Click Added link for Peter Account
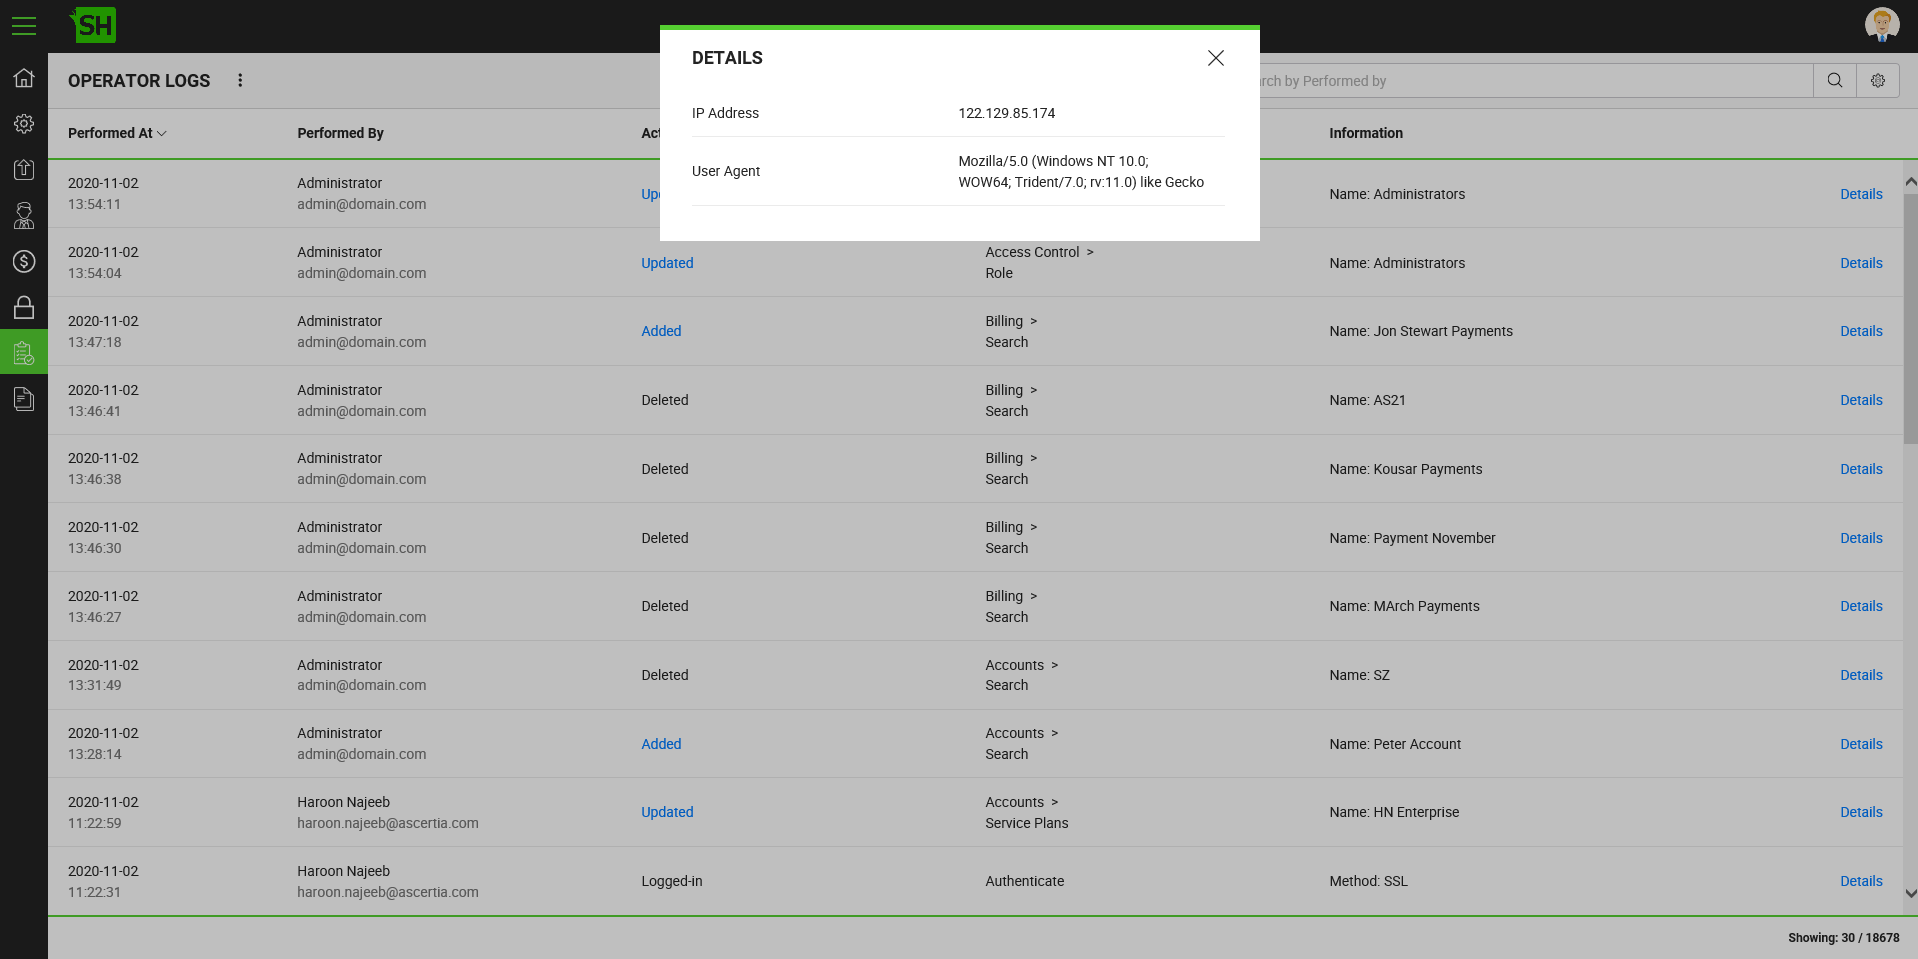Image resolution: width=1918 pixels, height=959 pixels. point(661,744)
